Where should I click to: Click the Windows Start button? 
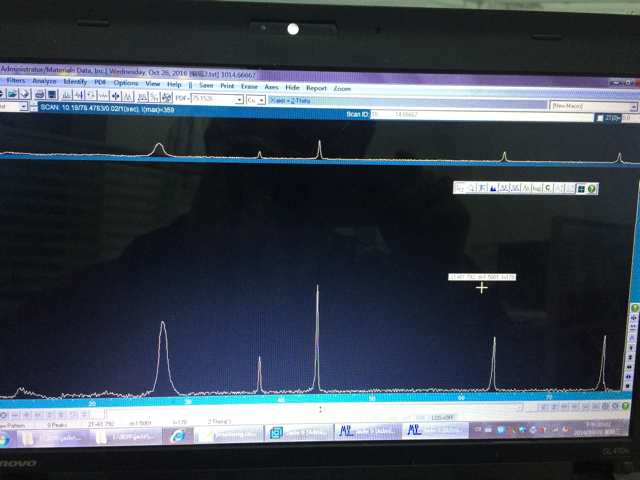pyautogui.click(x=4, y=439)
